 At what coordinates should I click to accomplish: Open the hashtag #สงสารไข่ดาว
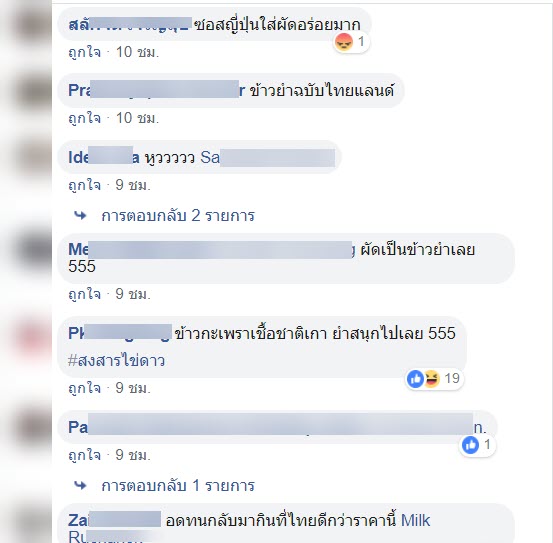116,361
